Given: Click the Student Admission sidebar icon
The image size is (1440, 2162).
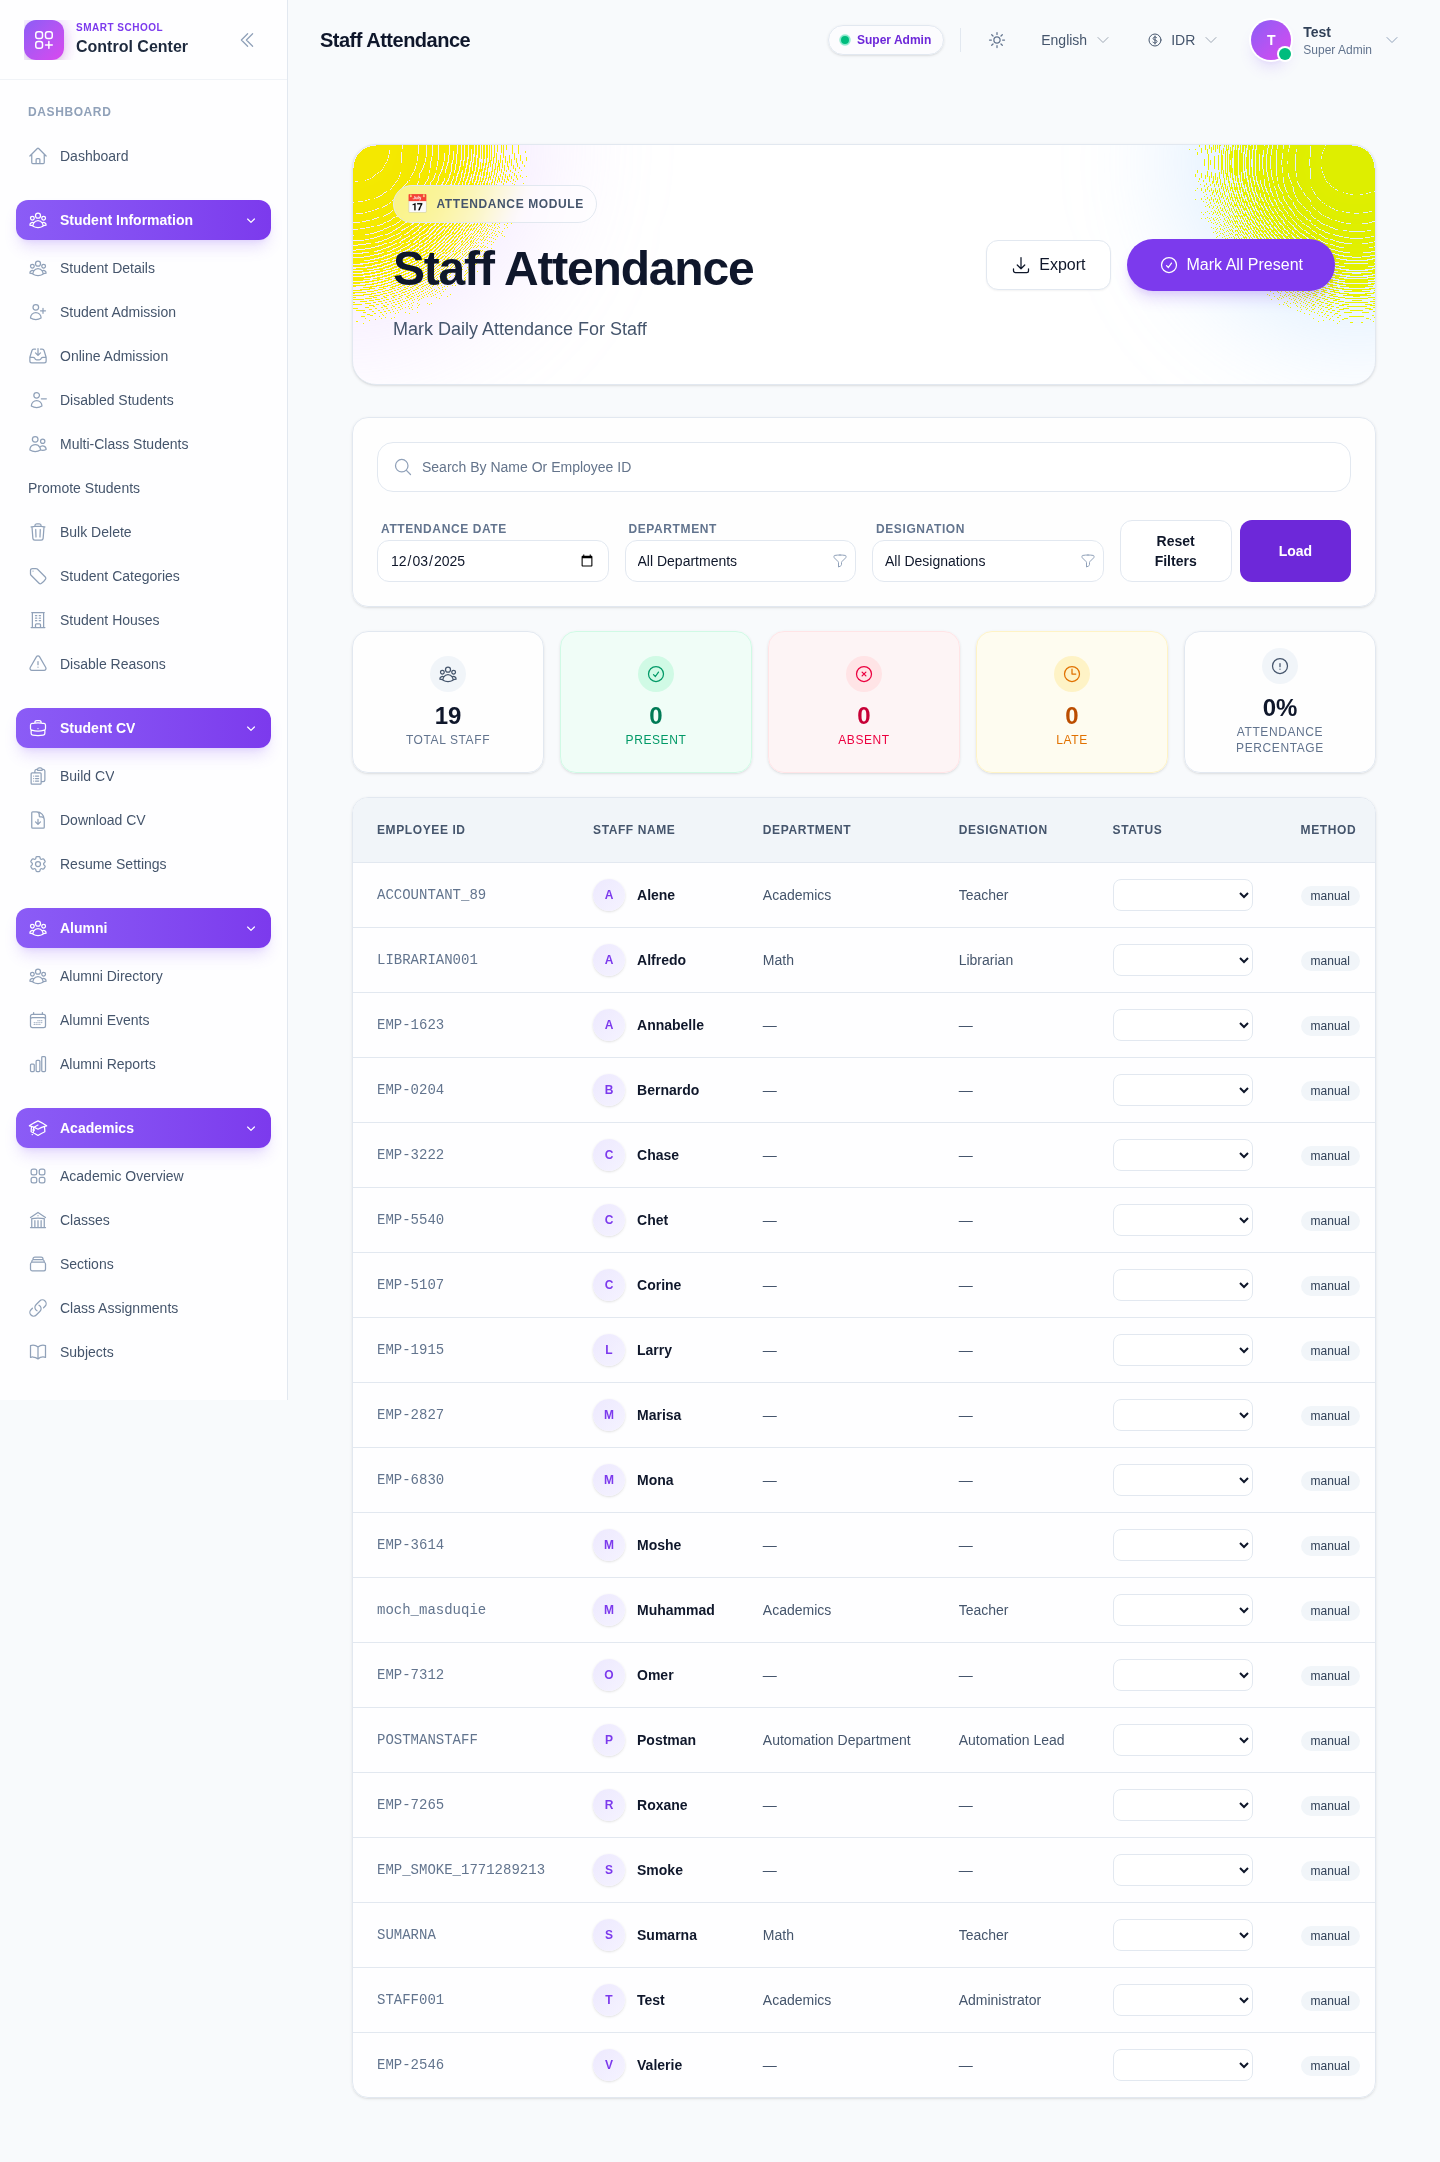Looking at the screenshot, I should [x=38, y=312].
